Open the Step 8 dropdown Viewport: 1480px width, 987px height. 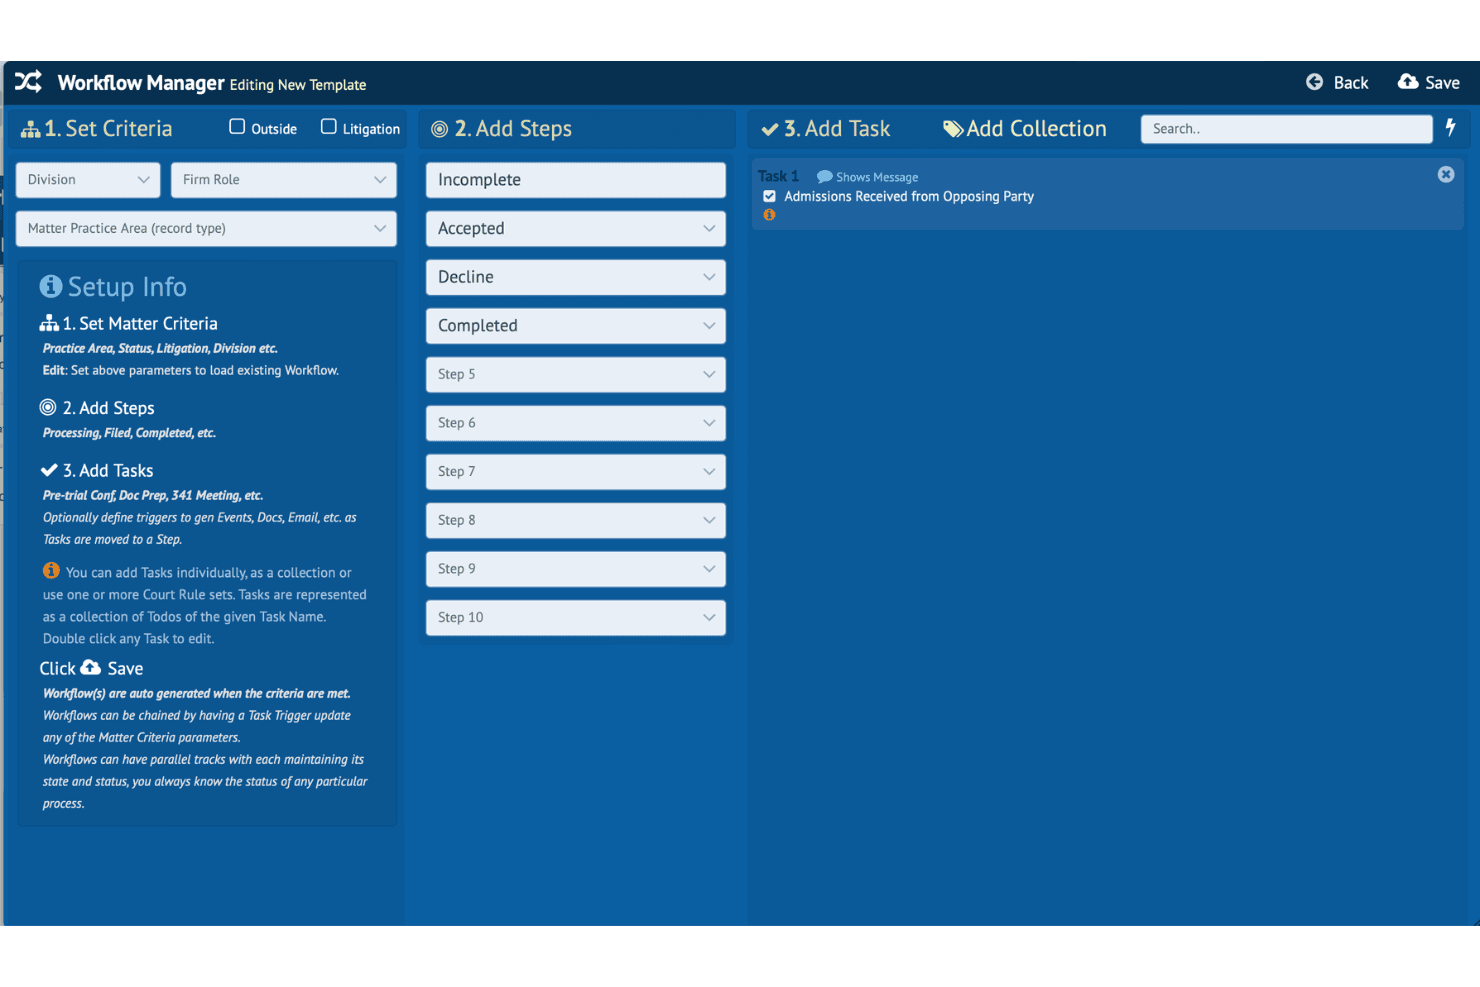click(x=576, y=520)
